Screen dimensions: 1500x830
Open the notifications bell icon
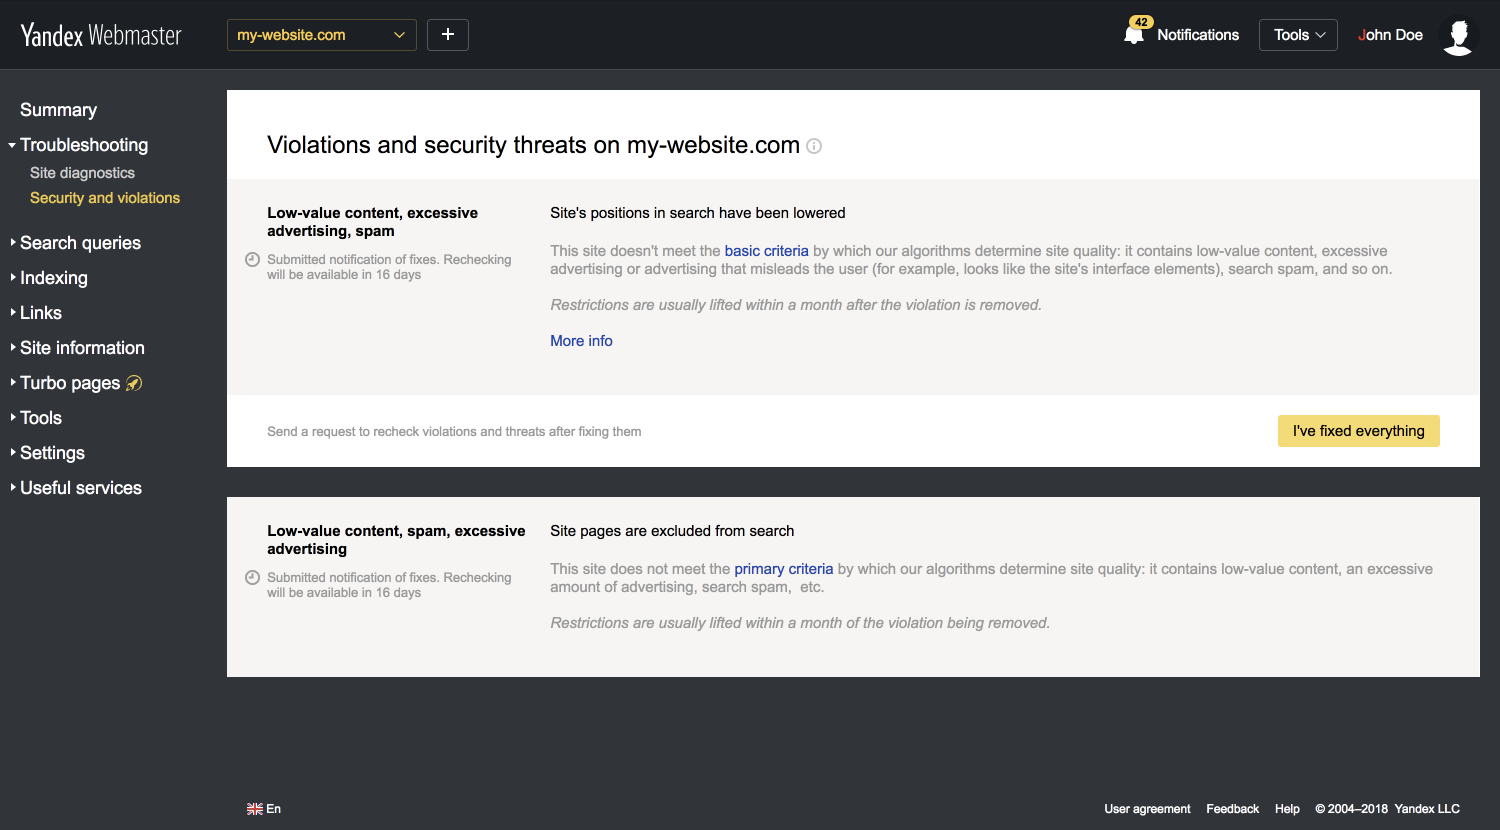click(x=1134, y=35)
